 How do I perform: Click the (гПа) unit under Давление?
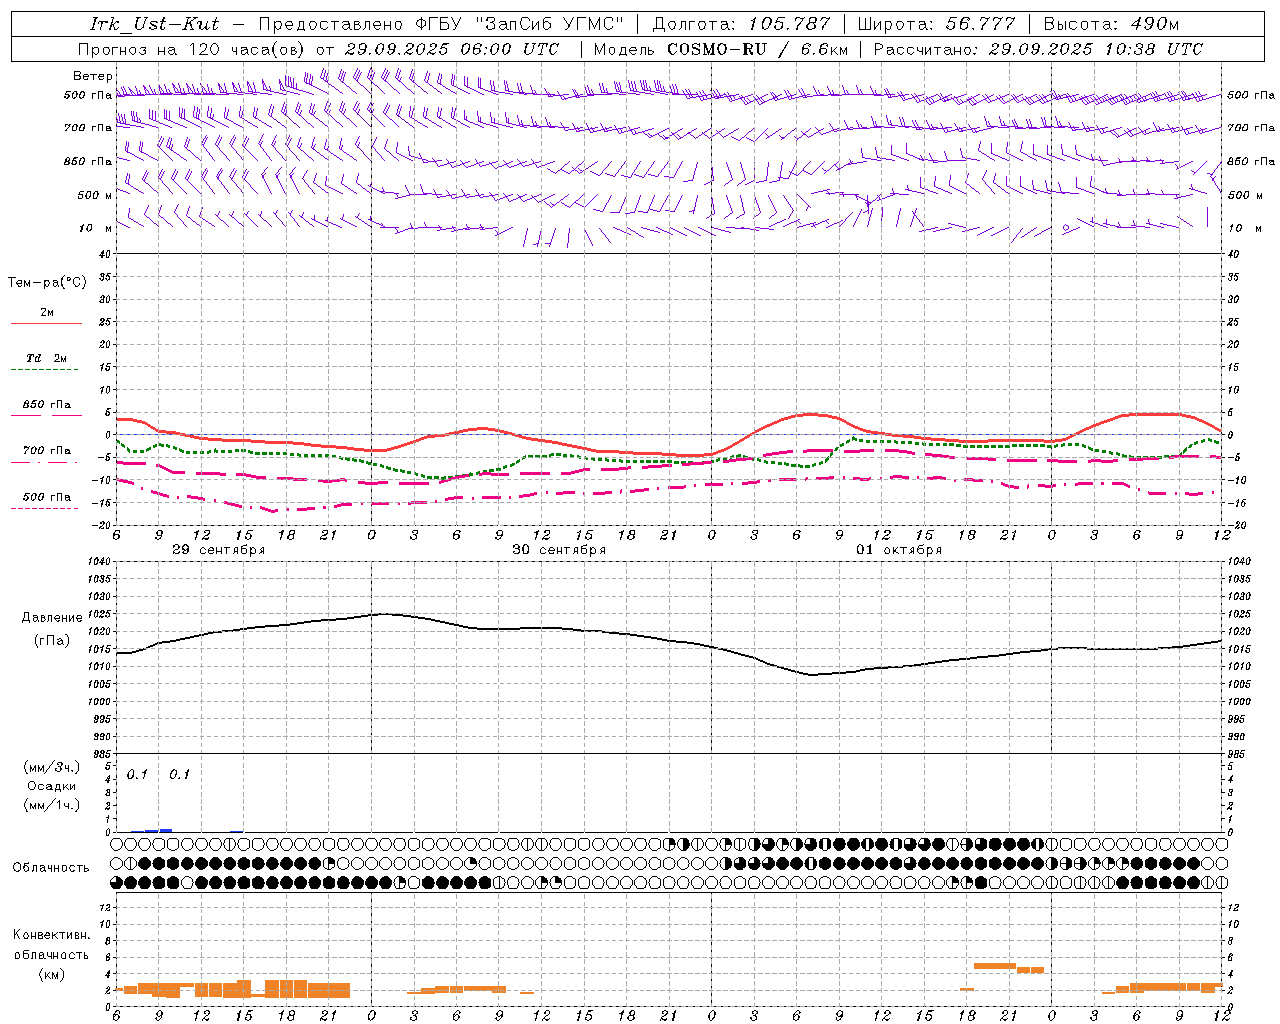pyautogui.click(x=52, y=641)
